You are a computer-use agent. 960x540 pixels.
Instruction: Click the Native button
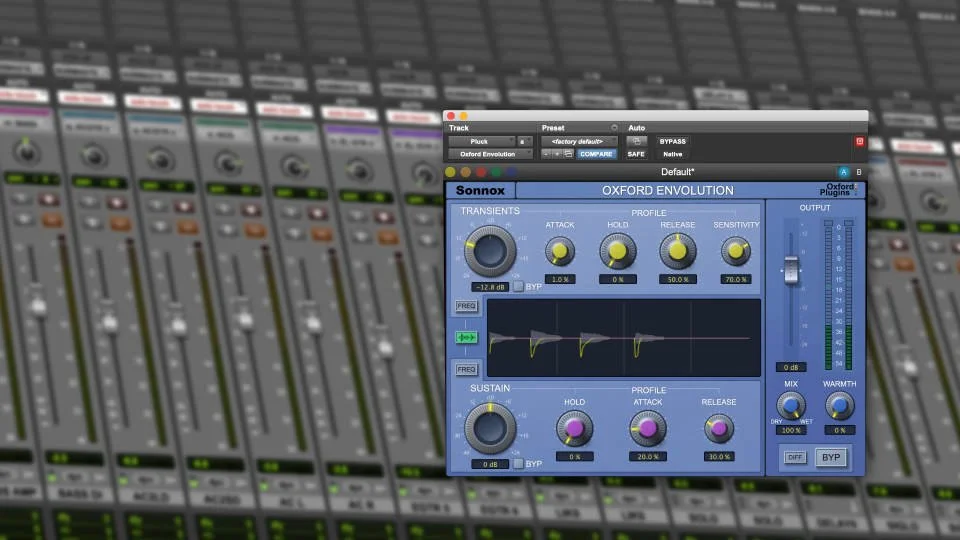[x=672, y=154]
